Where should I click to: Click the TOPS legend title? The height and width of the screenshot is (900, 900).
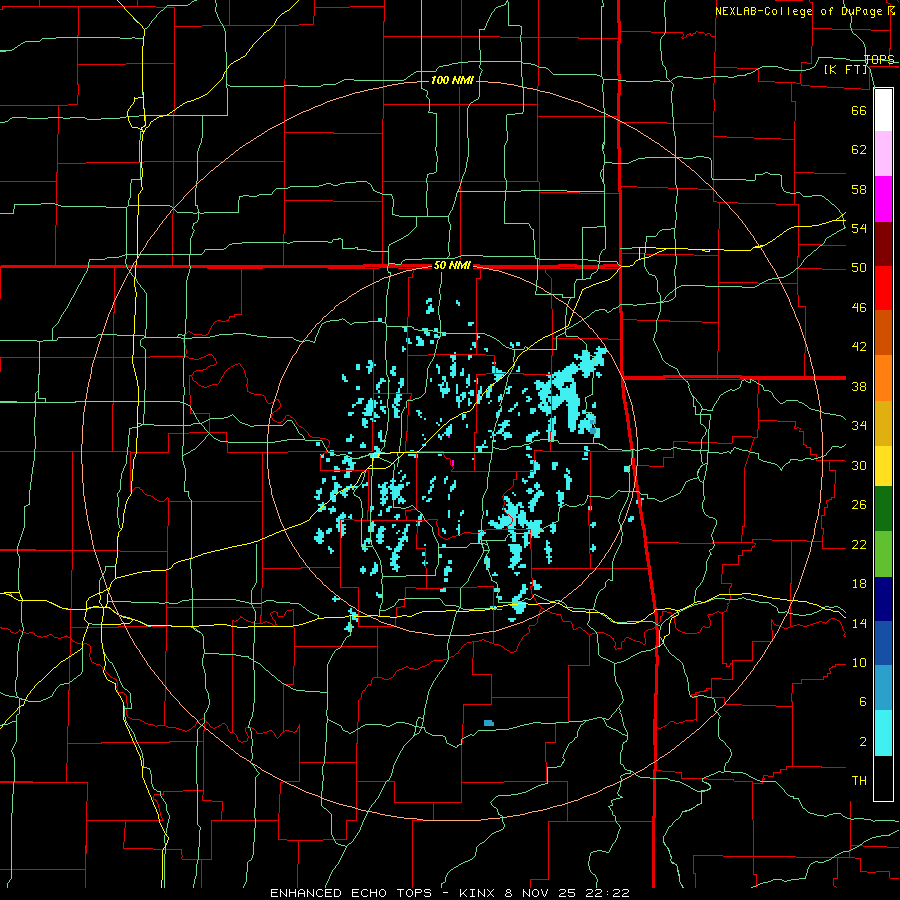pos(879,59)
